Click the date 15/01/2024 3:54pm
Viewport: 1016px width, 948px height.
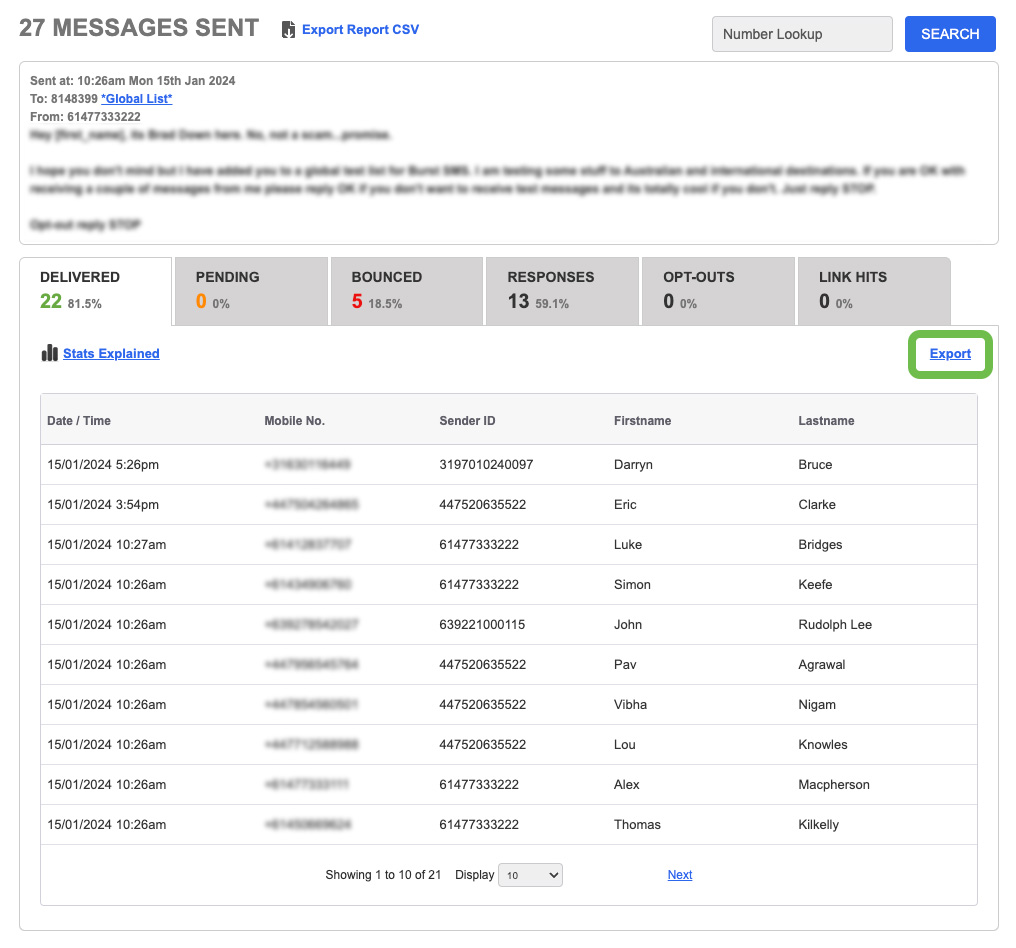click(x=103, y=505)
